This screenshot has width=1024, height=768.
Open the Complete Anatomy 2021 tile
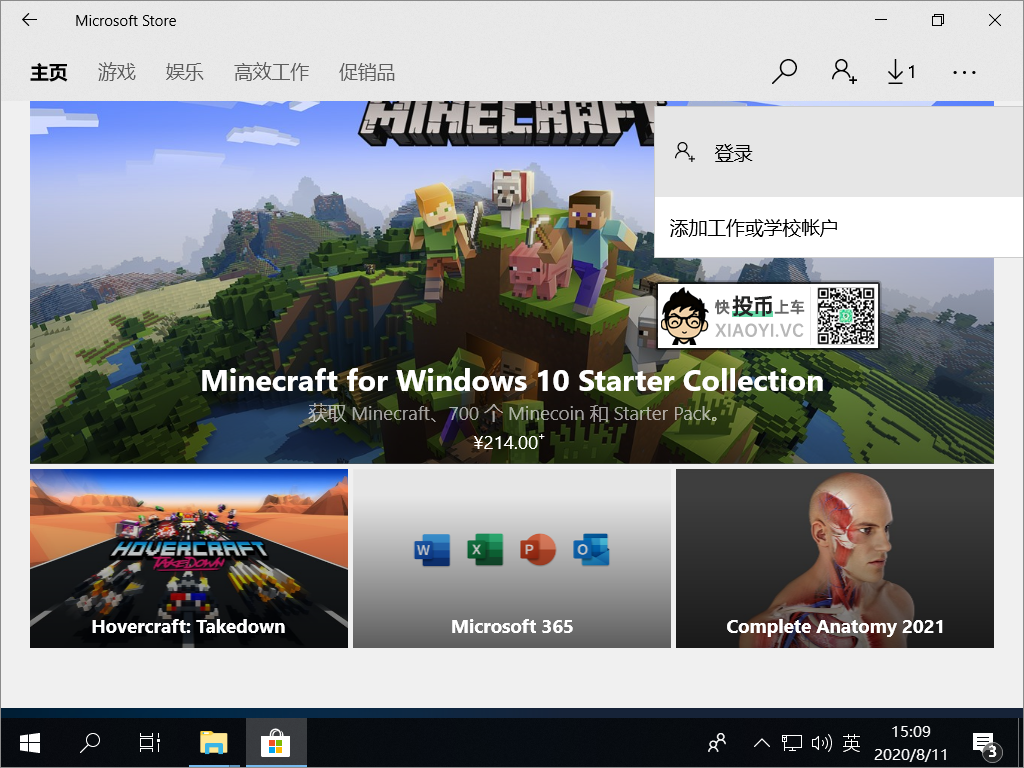tap(835, 558)
